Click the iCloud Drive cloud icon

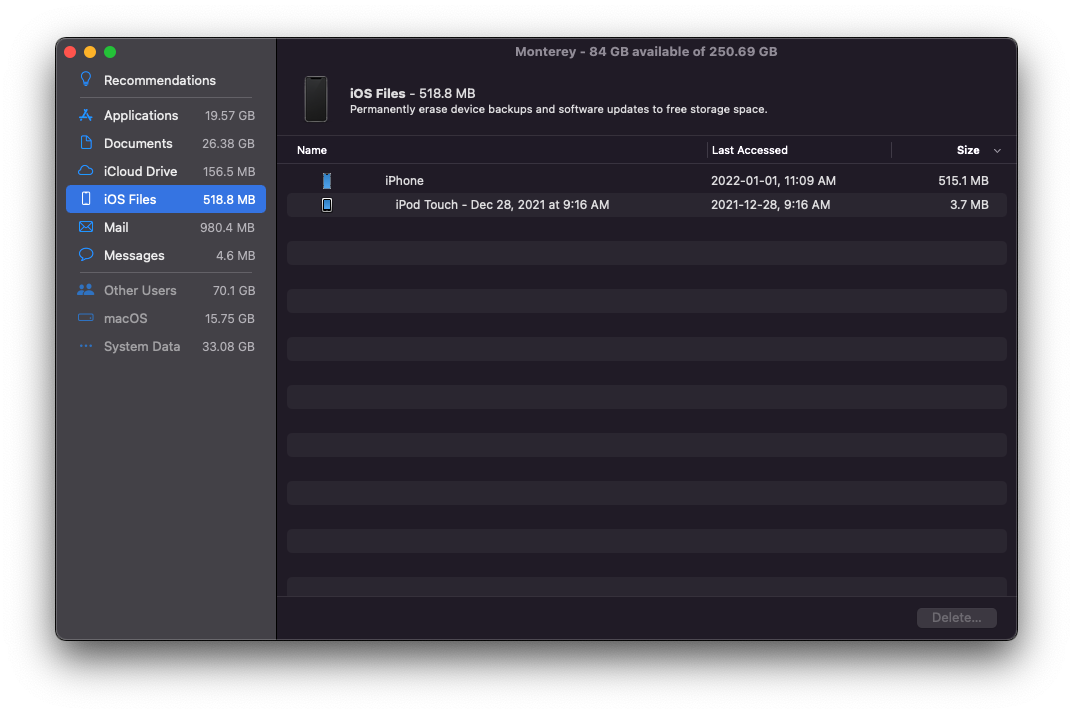[x=86, y=170]
